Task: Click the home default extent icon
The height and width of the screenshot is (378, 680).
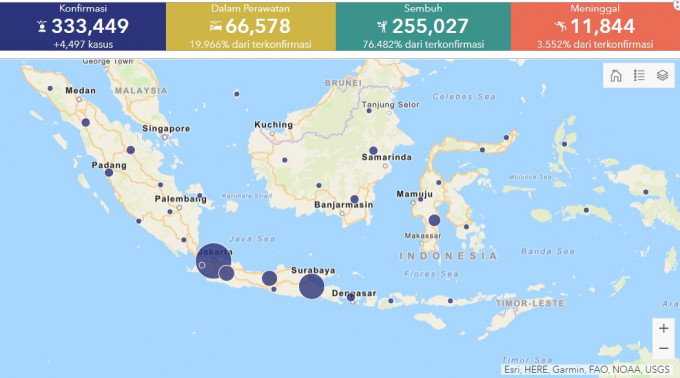Action: click(616, 75)
